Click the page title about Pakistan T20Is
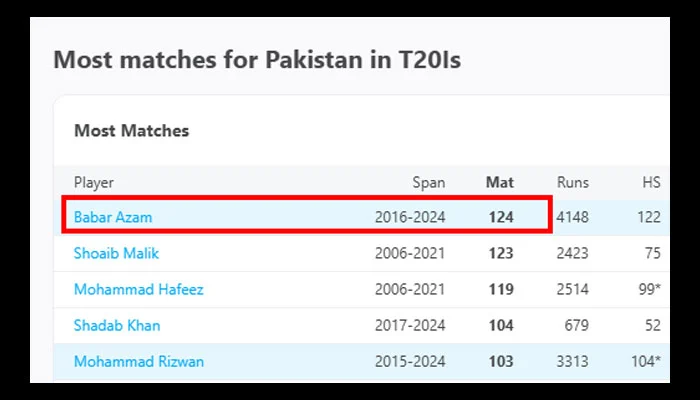 257,59
